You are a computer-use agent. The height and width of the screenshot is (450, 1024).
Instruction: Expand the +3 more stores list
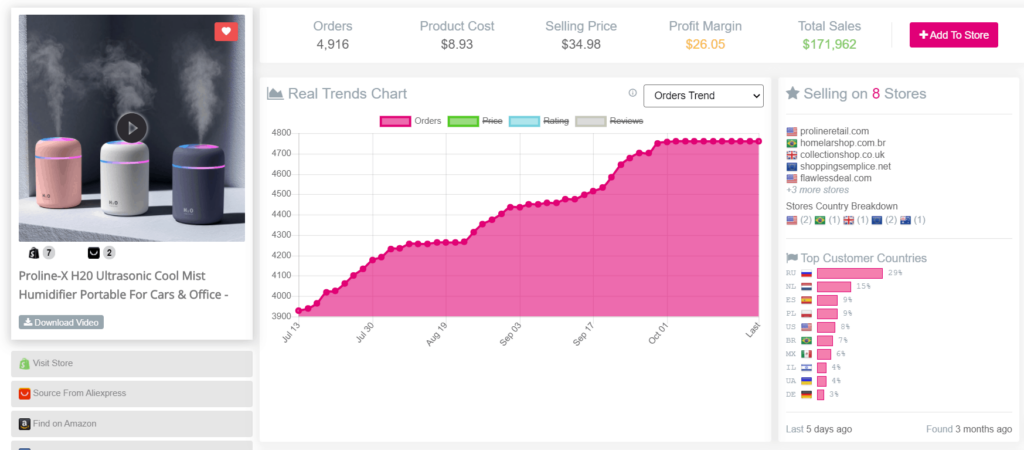coord(817,190)
